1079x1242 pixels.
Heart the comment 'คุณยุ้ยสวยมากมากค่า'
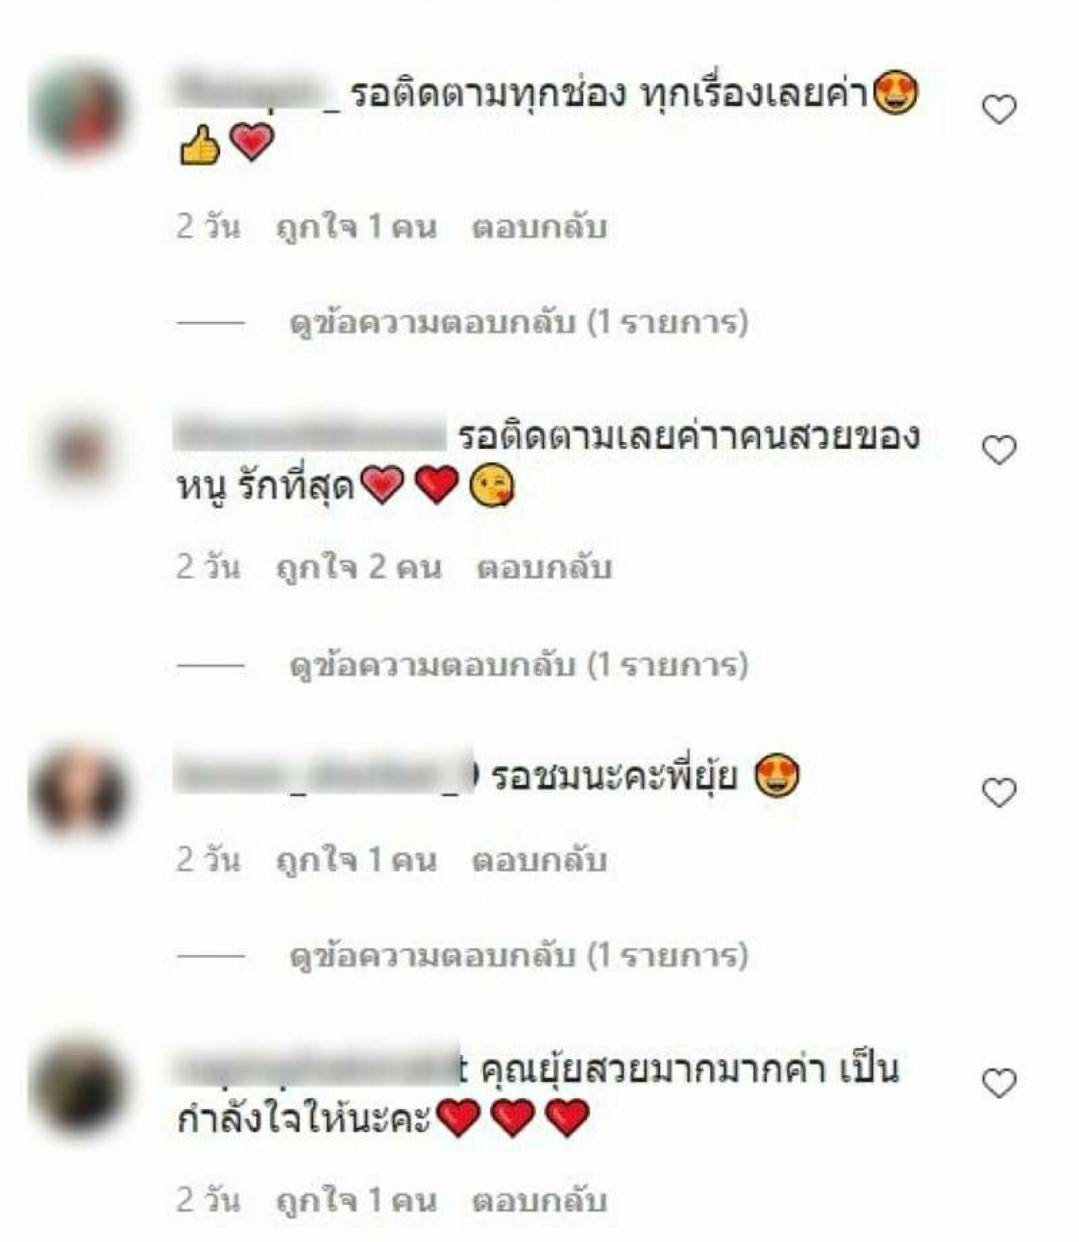click(999, 1083)
